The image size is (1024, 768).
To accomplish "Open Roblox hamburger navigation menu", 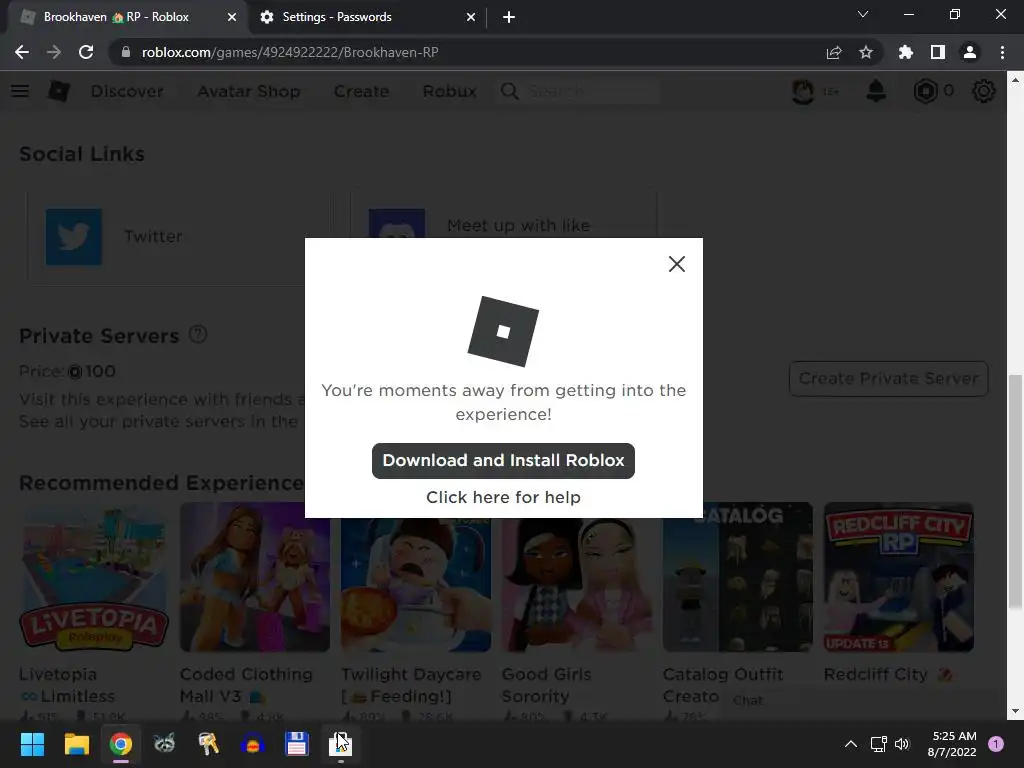I will [20, 91].
